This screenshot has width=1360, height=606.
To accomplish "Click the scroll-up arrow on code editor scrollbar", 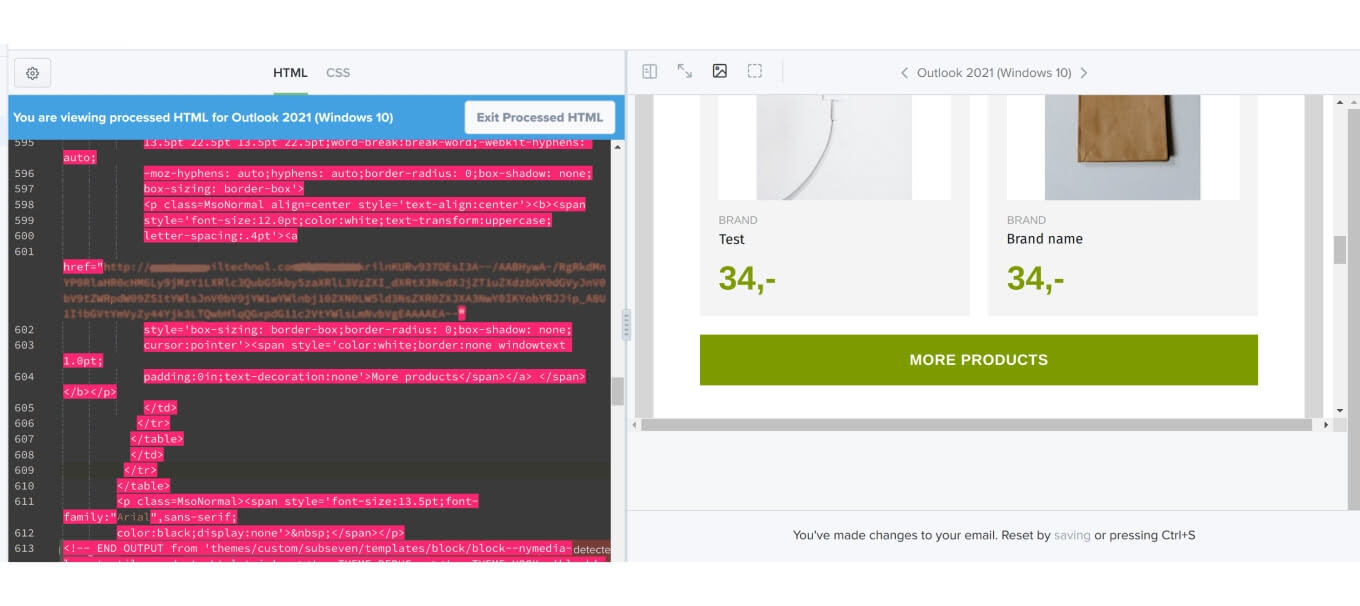I will 618,146.
